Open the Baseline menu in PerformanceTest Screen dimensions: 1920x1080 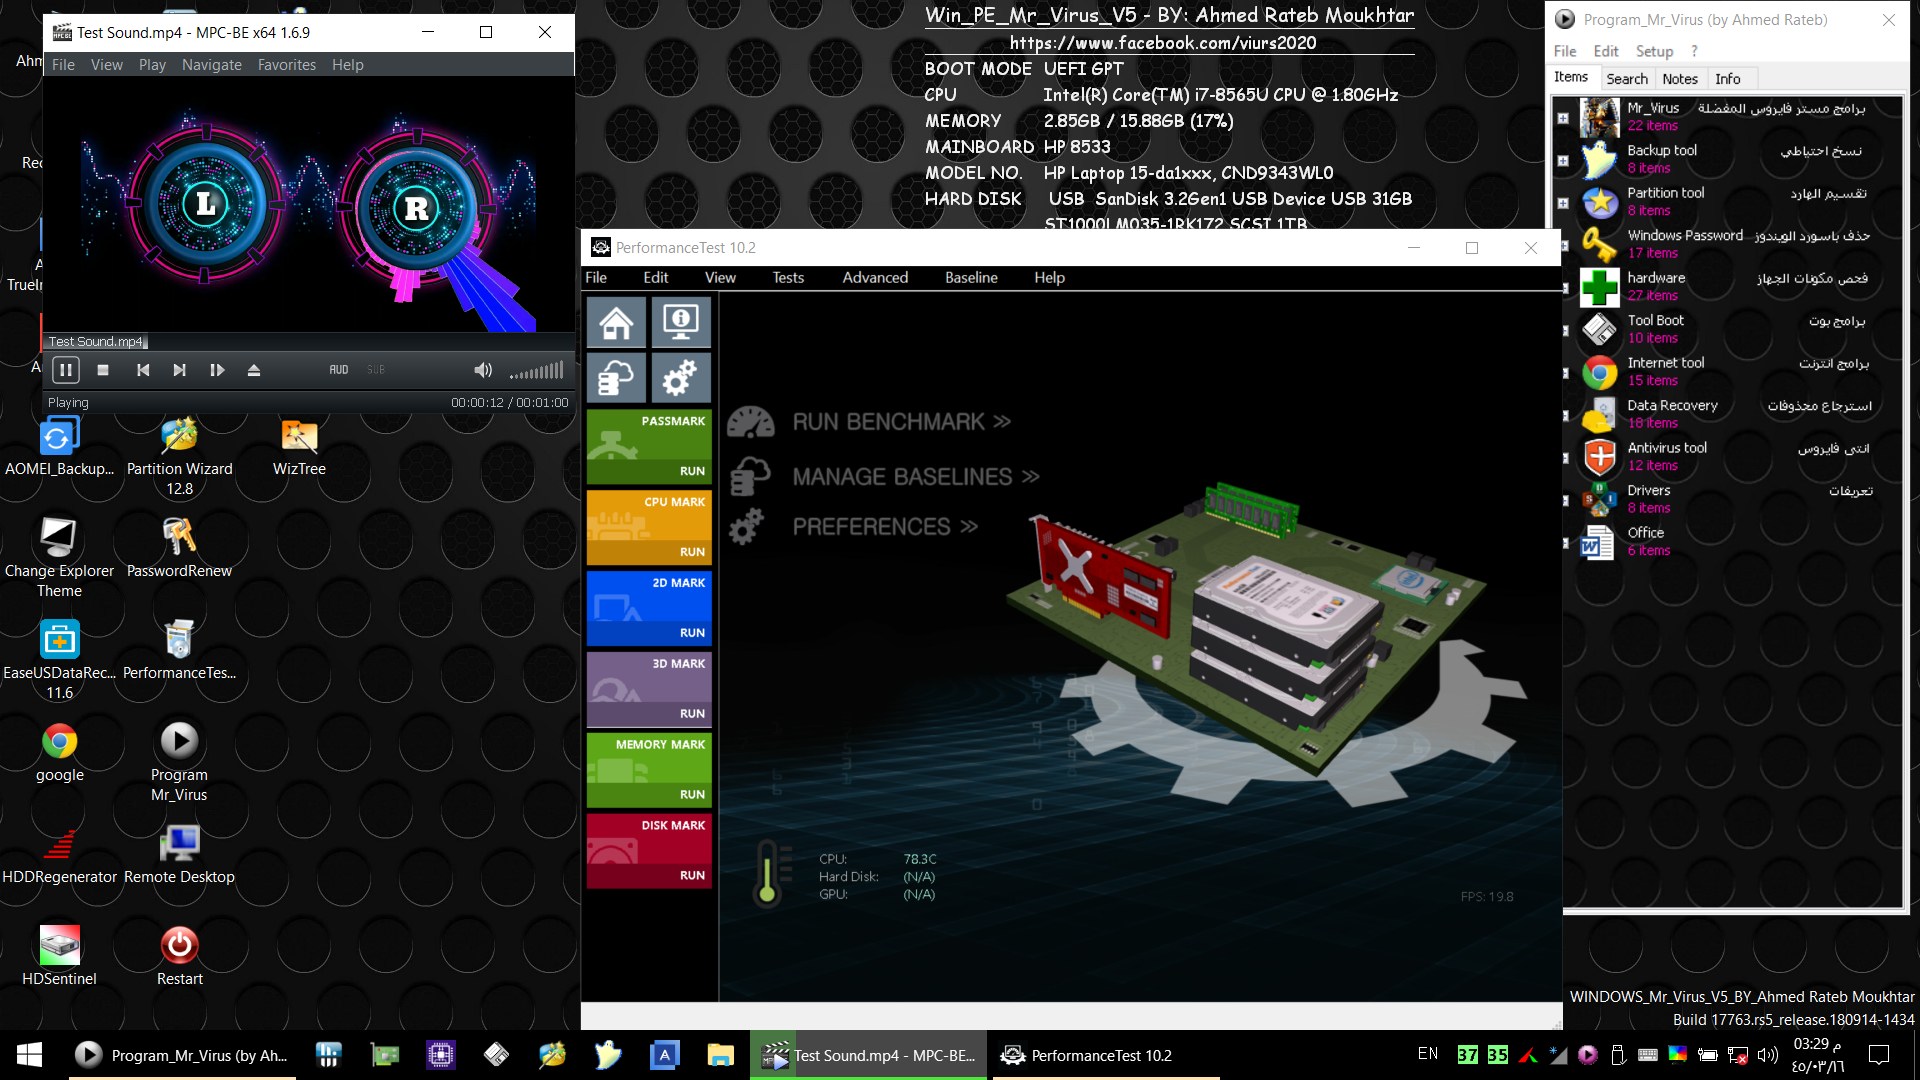point(971,277)
